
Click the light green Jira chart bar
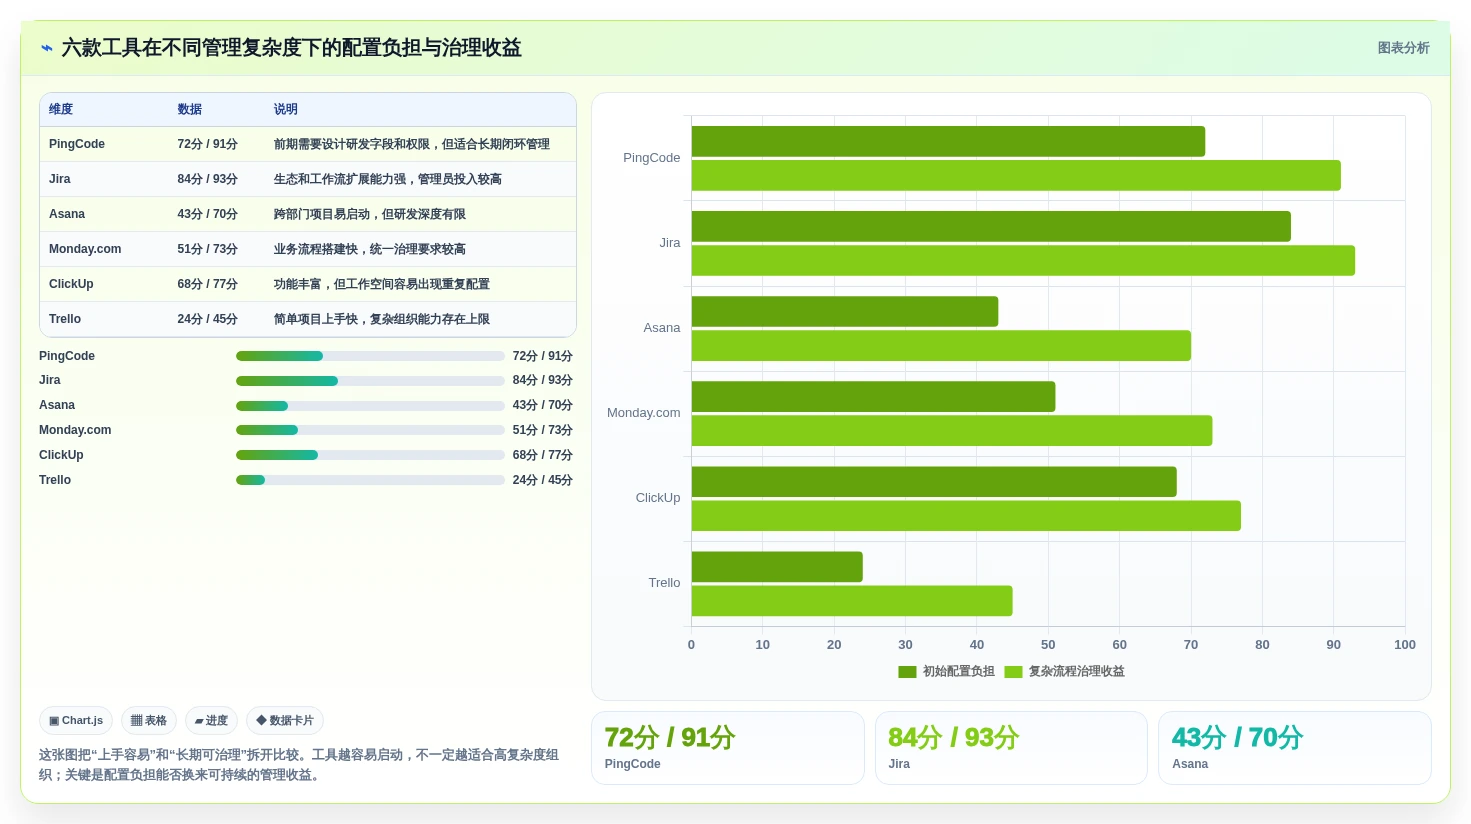pyautogui.click(x=1023, y=260)
